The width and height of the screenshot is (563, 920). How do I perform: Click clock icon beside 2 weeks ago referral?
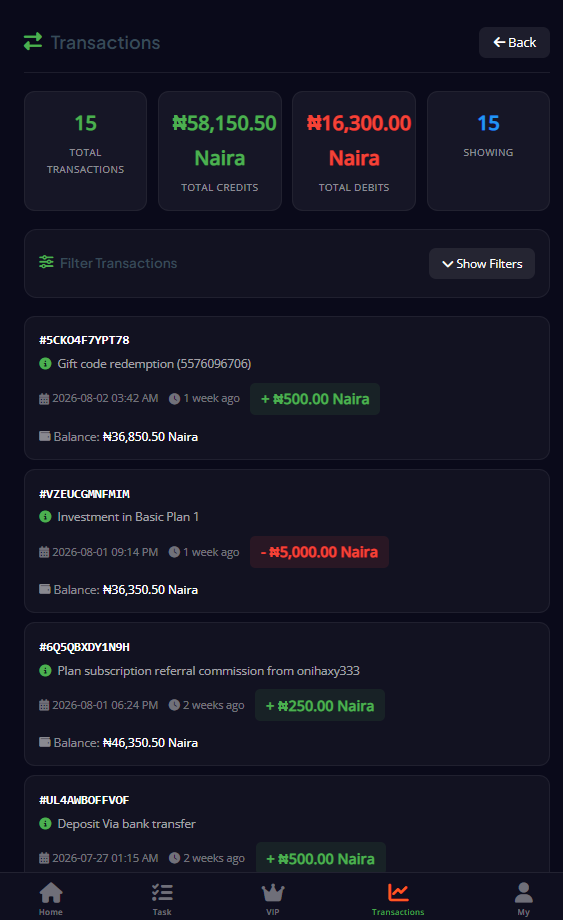tap(174, 705)
